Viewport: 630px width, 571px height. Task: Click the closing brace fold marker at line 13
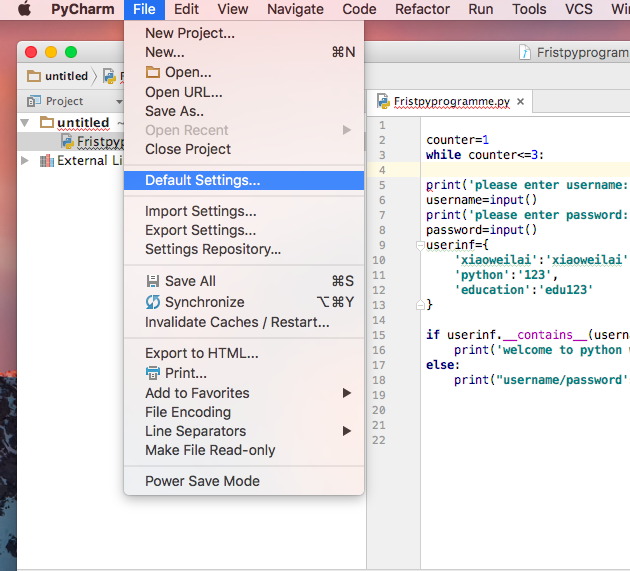click(x=420, y=305)
